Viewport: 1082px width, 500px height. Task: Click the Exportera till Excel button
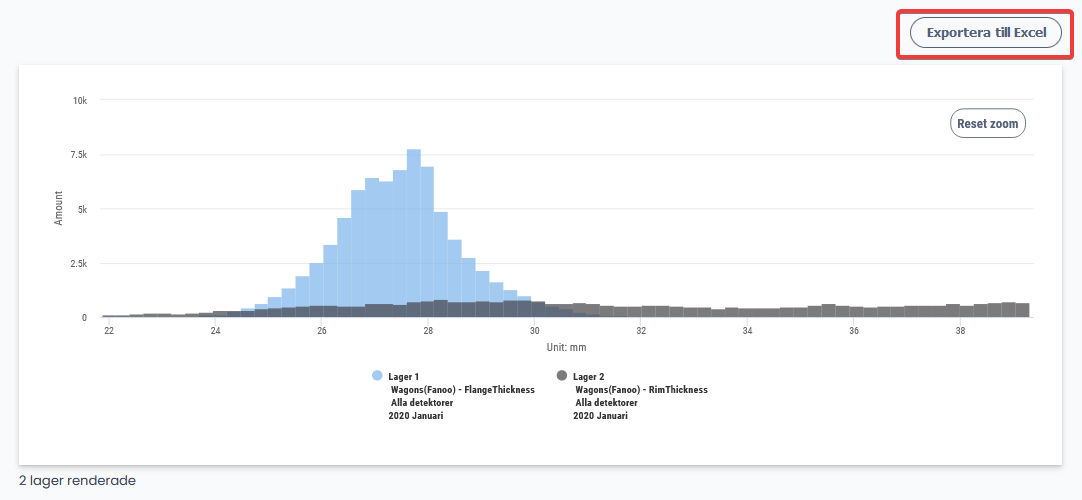[x=985, y=32]
